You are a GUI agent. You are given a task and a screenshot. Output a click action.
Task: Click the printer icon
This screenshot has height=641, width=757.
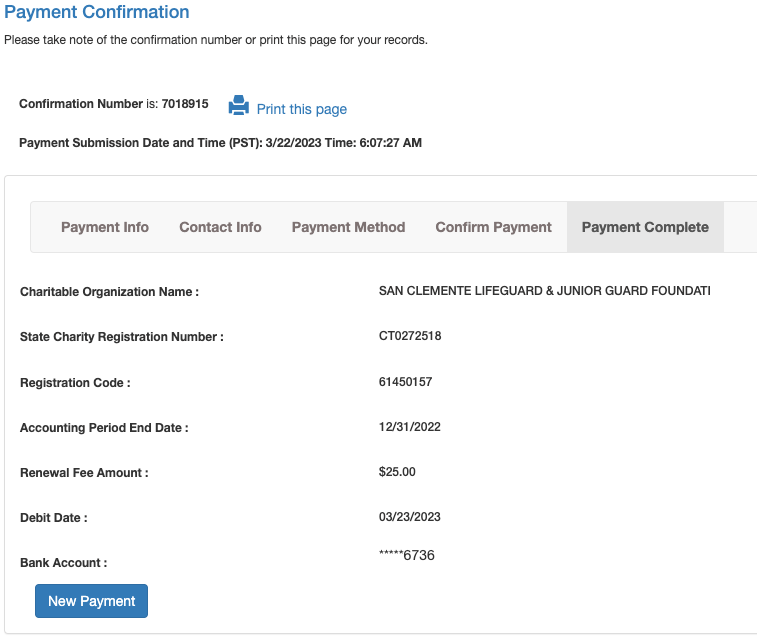[238, 106]
